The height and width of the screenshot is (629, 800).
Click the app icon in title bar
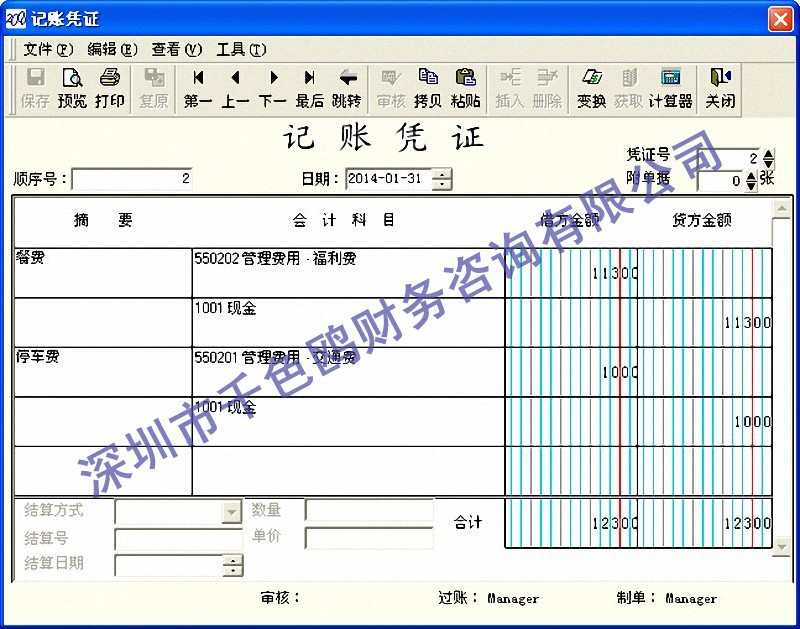pyautogui.click(x=15, y=19)
